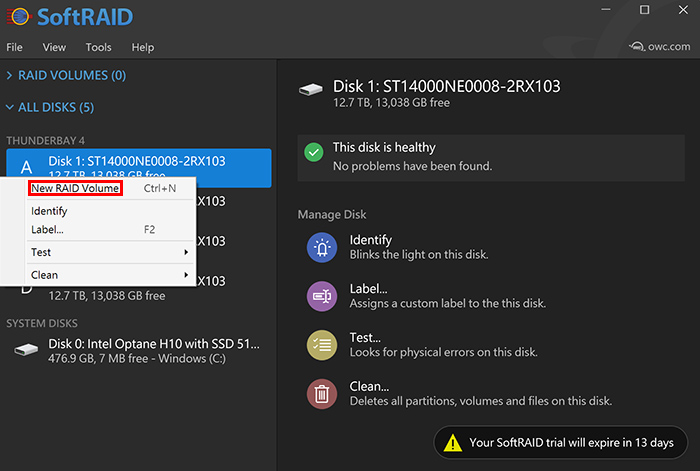Click Clean... under Manage Disk

pos(369,386)
